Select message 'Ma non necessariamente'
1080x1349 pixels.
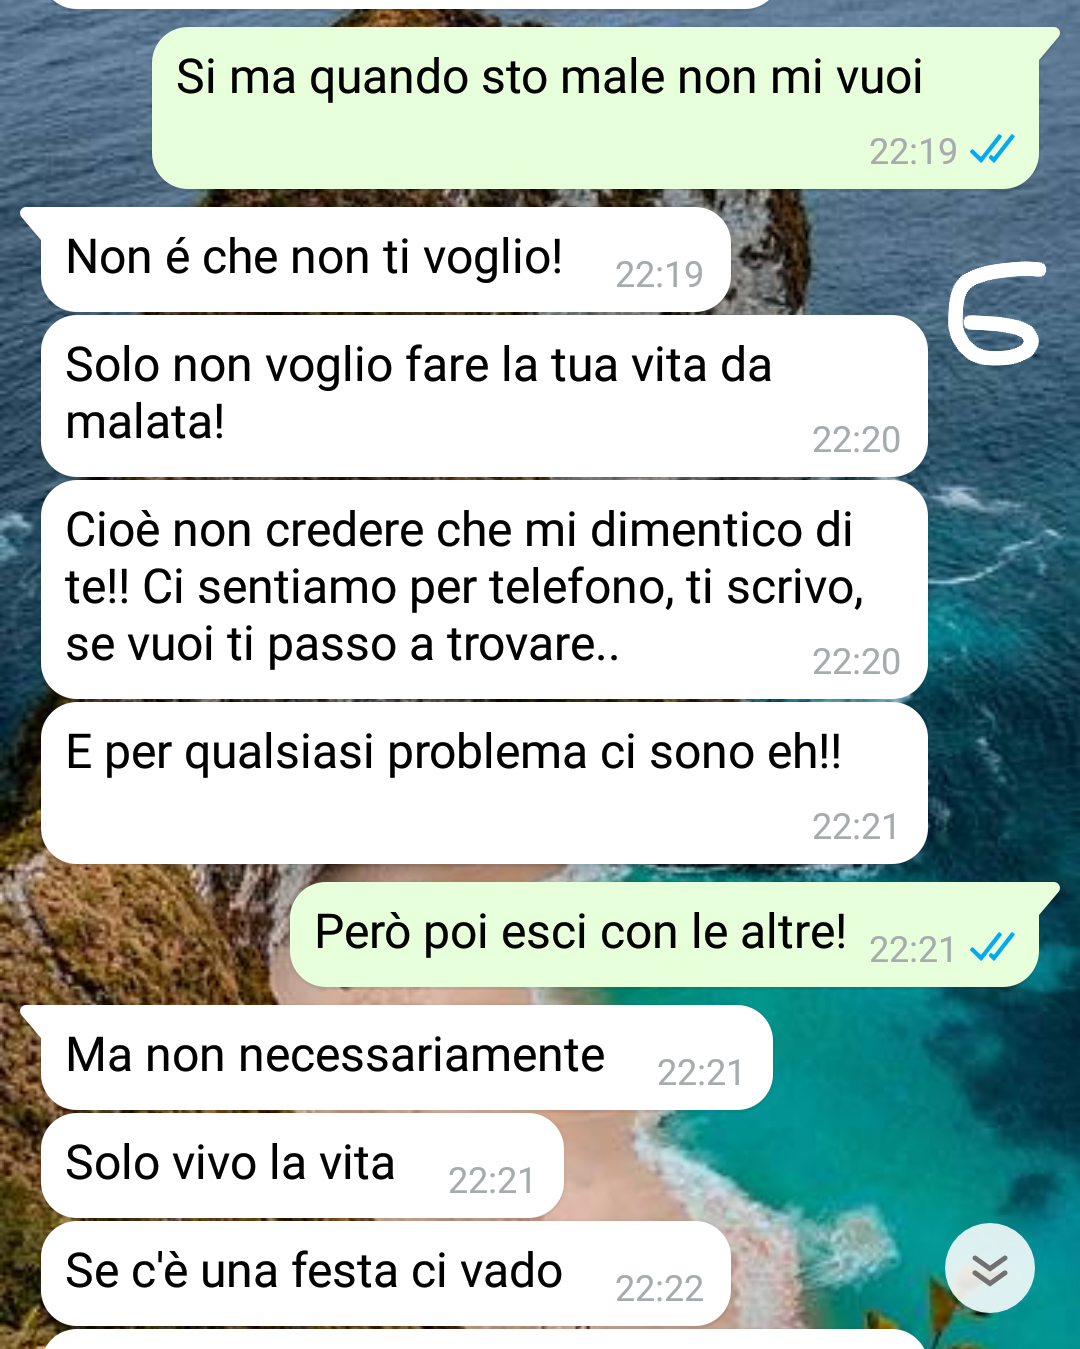pyautogui.click(x=406, y=1057)
